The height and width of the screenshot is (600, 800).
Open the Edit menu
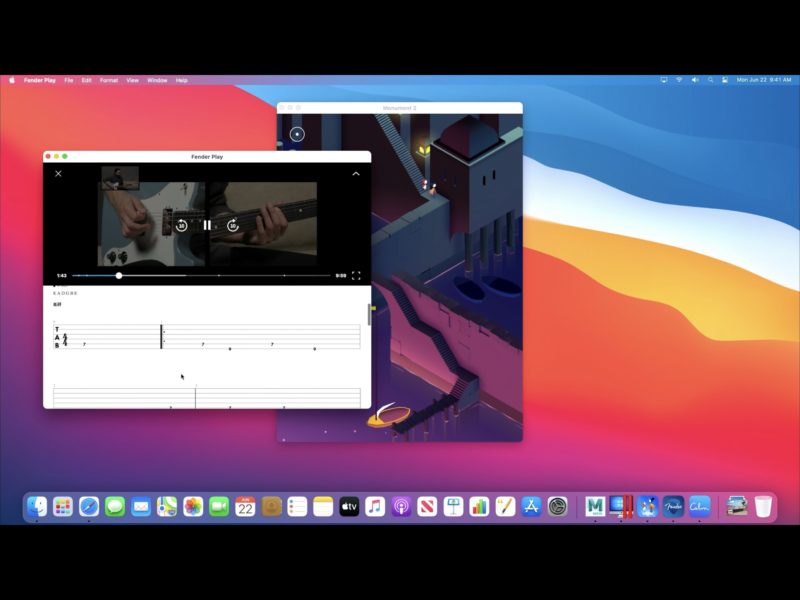click(87, 80)
